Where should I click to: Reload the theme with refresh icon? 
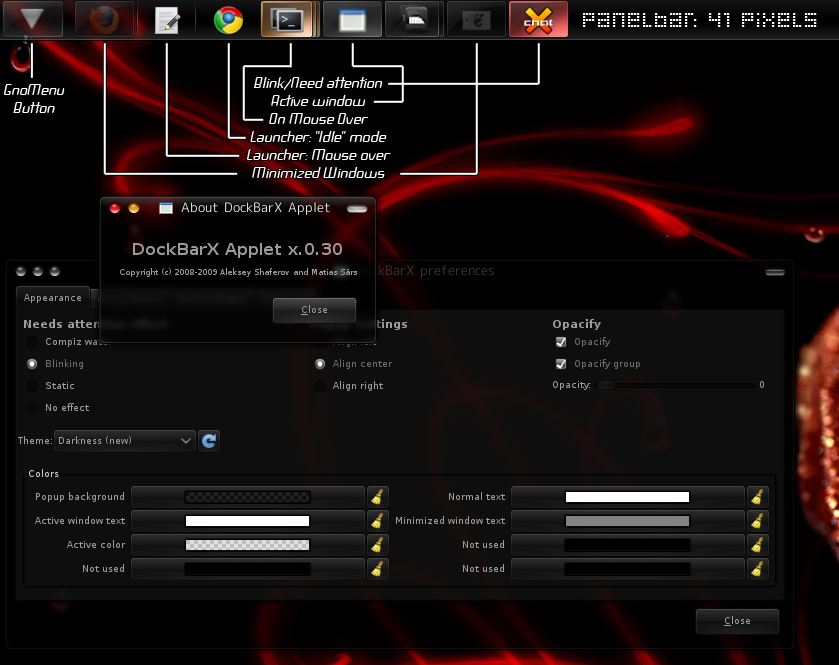[209, 441]
